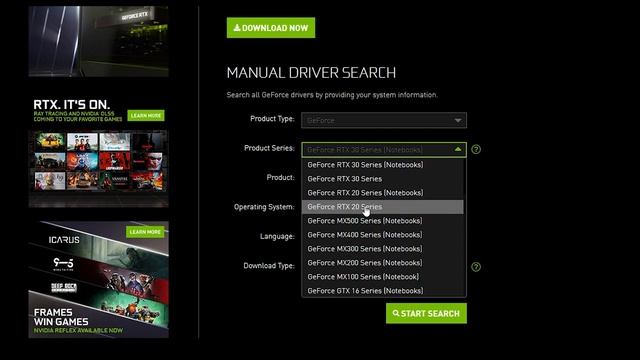
Task: Open the GeForce RTX graphics card banner image
Action: tap(98, 41)
